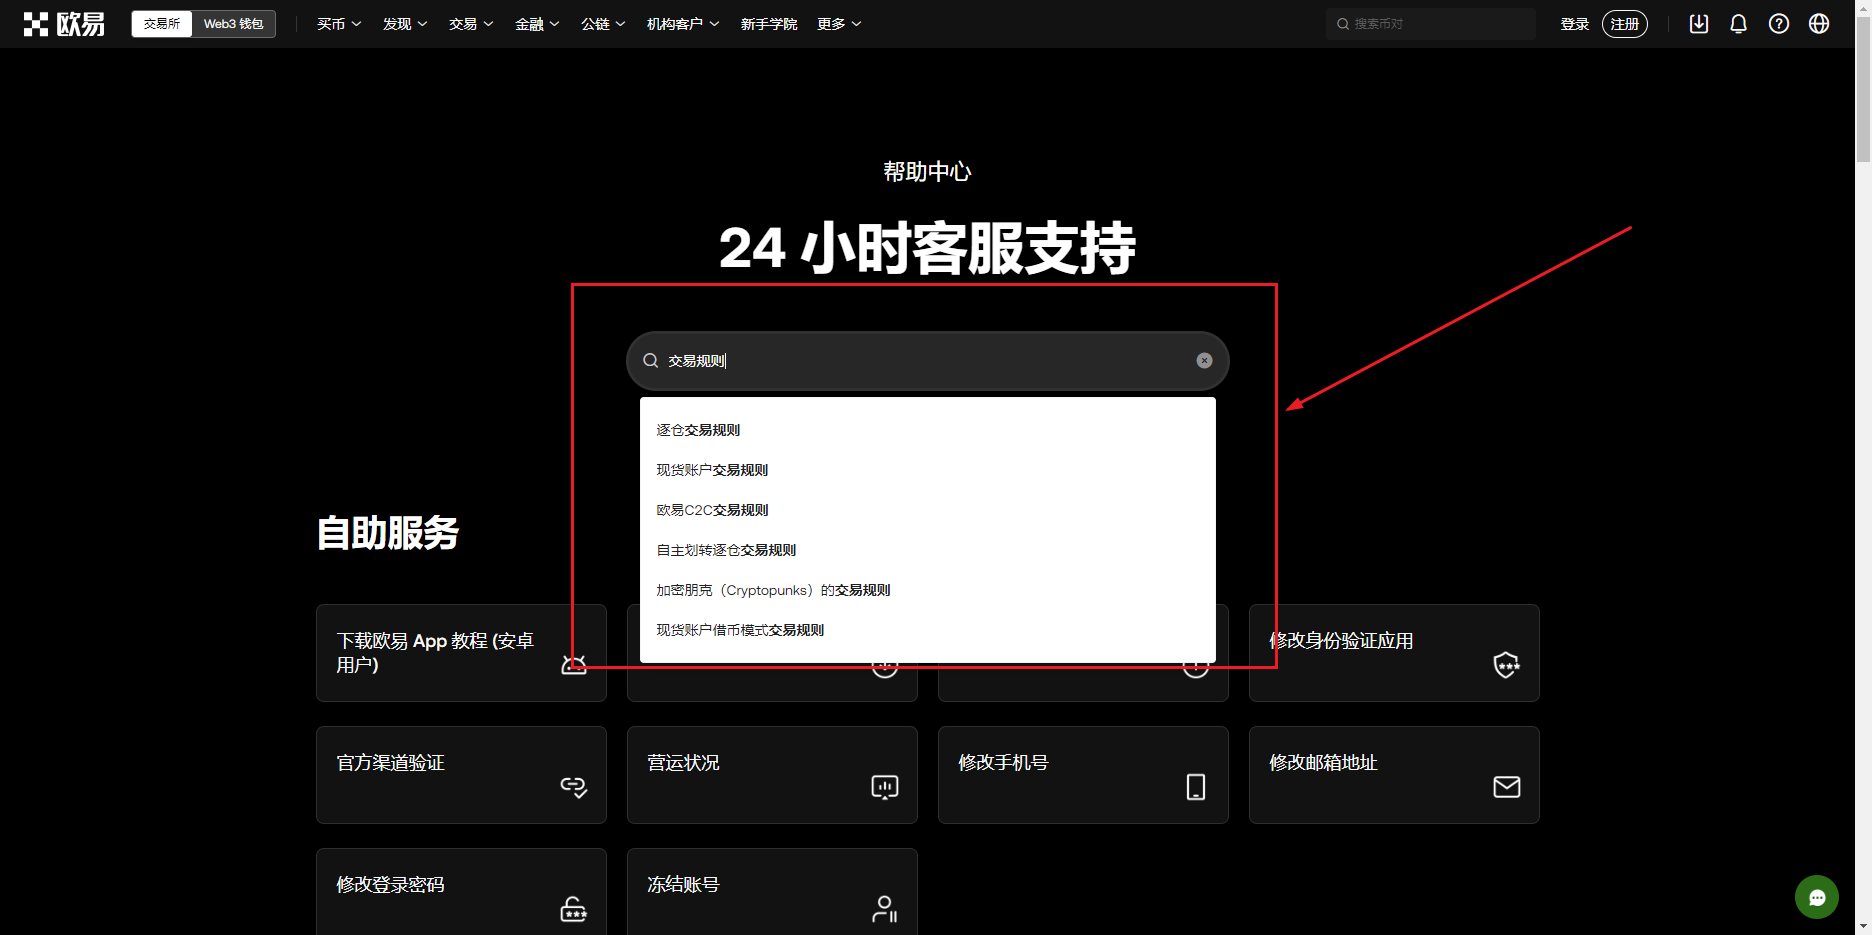Select suggestion 欧易C2C交易规则
Viewport: 1872px width, 935px height.
[x=928, y=510]
